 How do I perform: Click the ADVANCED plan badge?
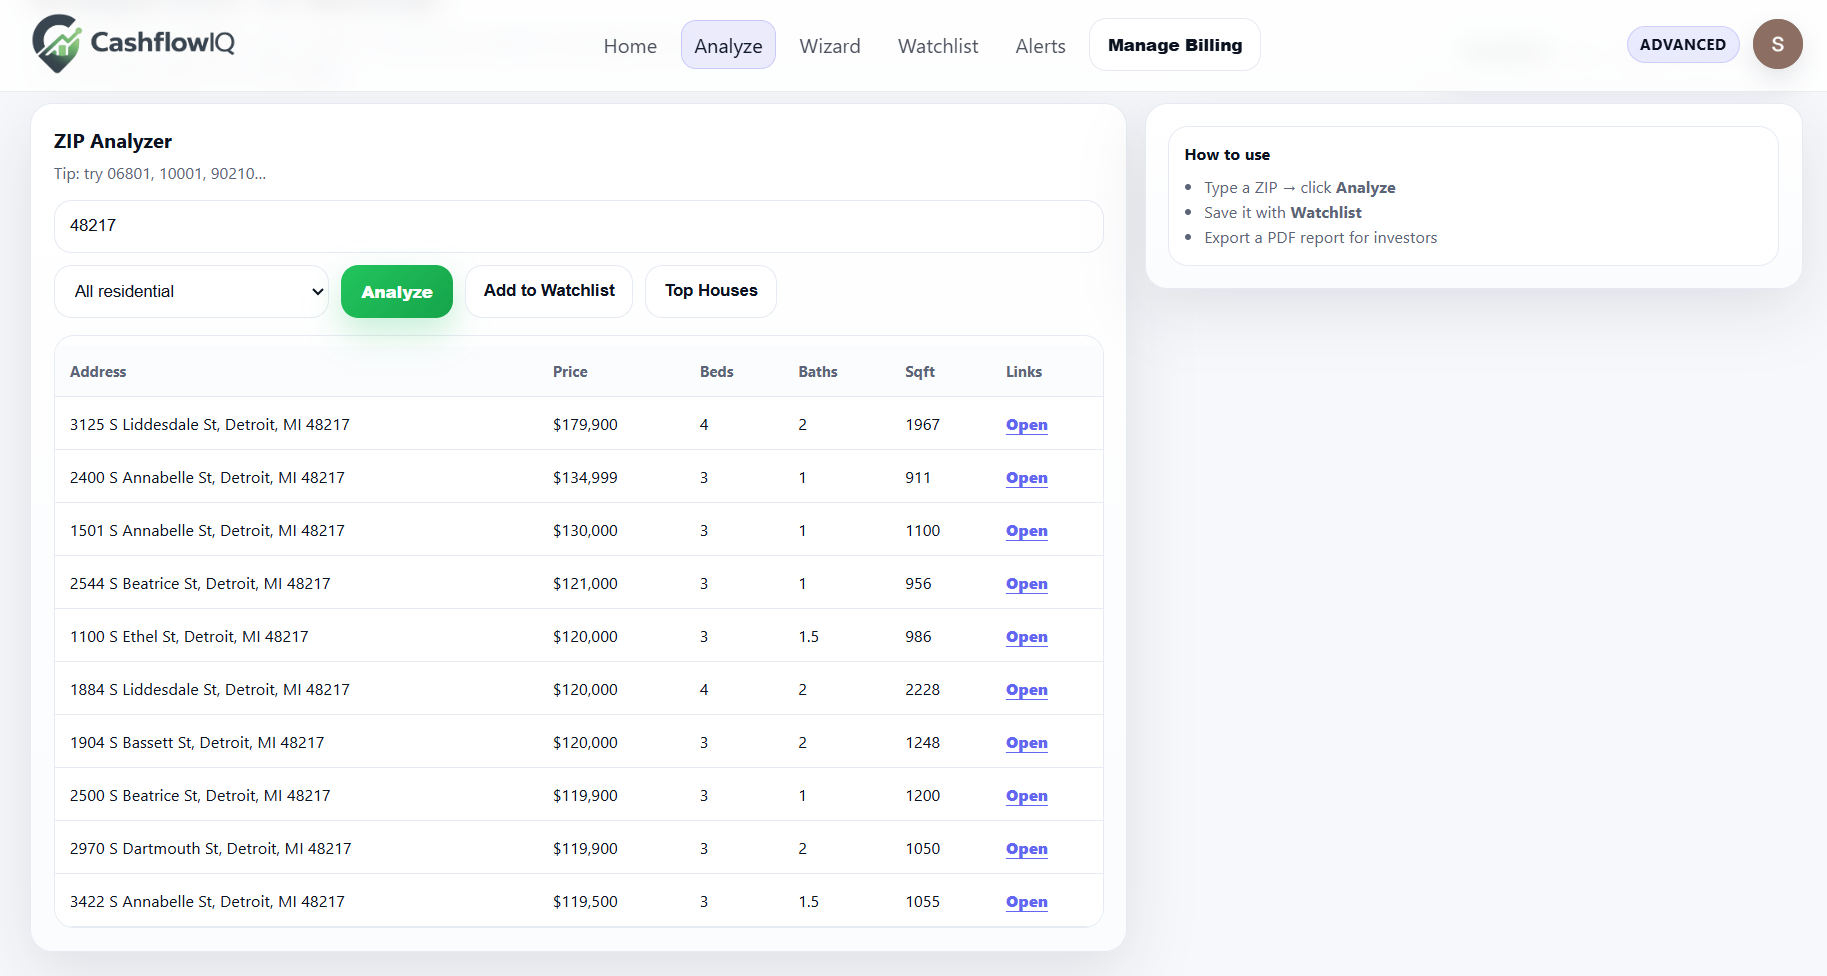1683,44
